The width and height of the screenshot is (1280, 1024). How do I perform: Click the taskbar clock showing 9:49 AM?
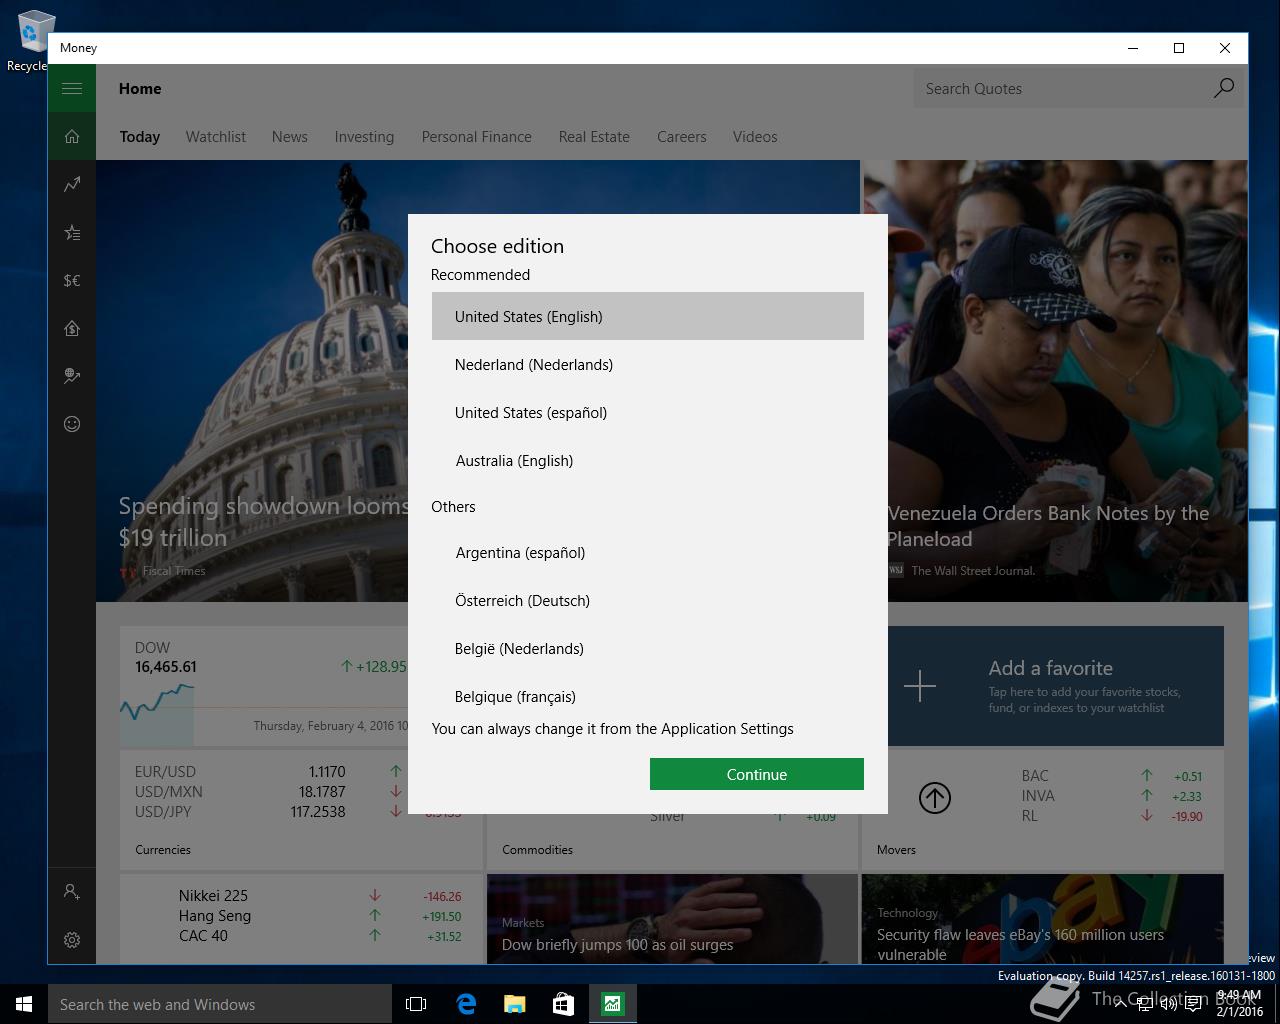[1240, 1004]
